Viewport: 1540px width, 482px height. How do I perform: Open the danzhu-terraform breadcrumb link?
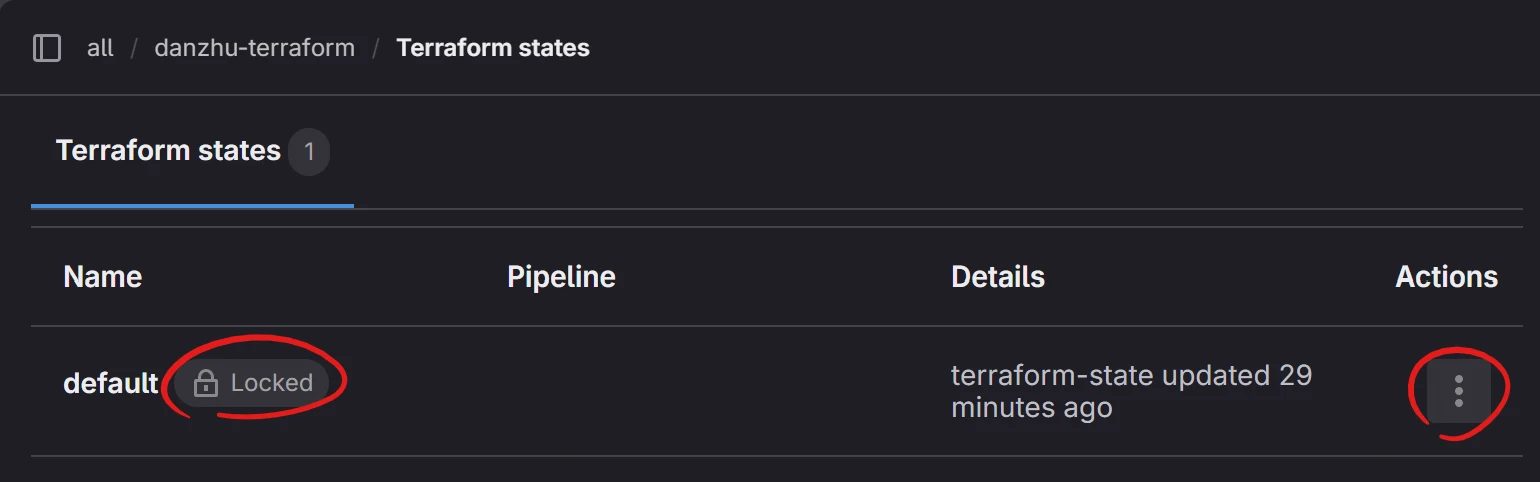254,48
